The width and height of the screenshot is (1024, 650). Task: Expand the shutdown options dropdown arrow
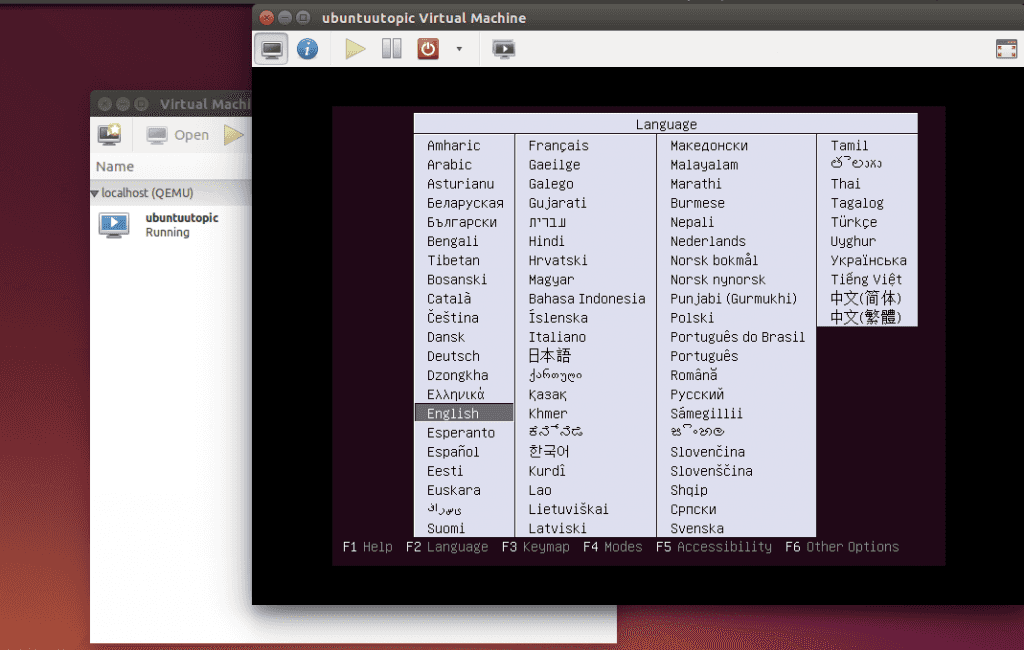[459, 49]
